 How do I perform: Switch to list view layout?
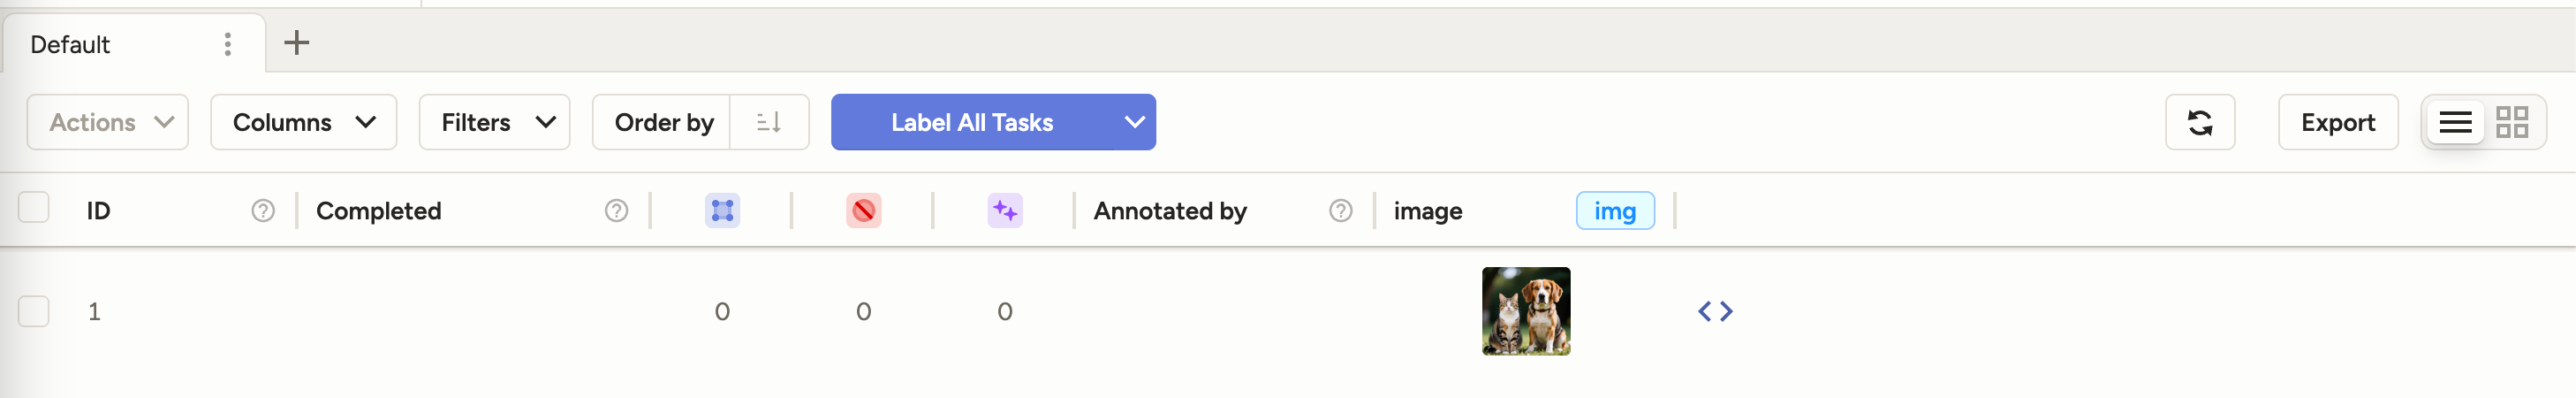pos(2455,122)
